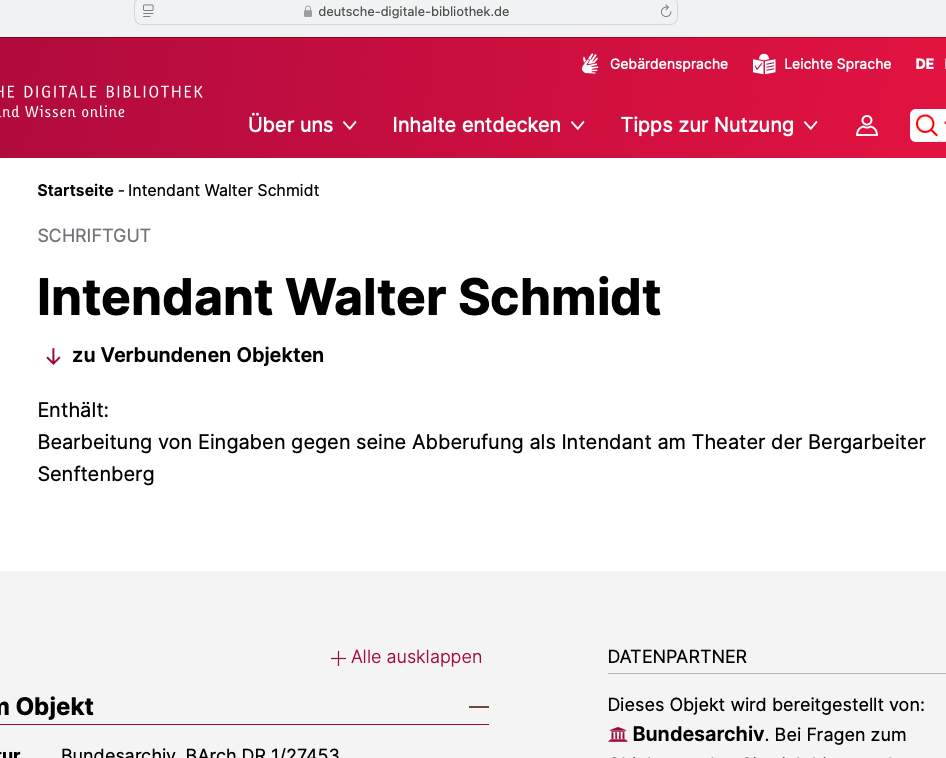Click the padlock icon beside the URL
The height and width of the screenshot is (758, 946).
click(x=308, y=12)
